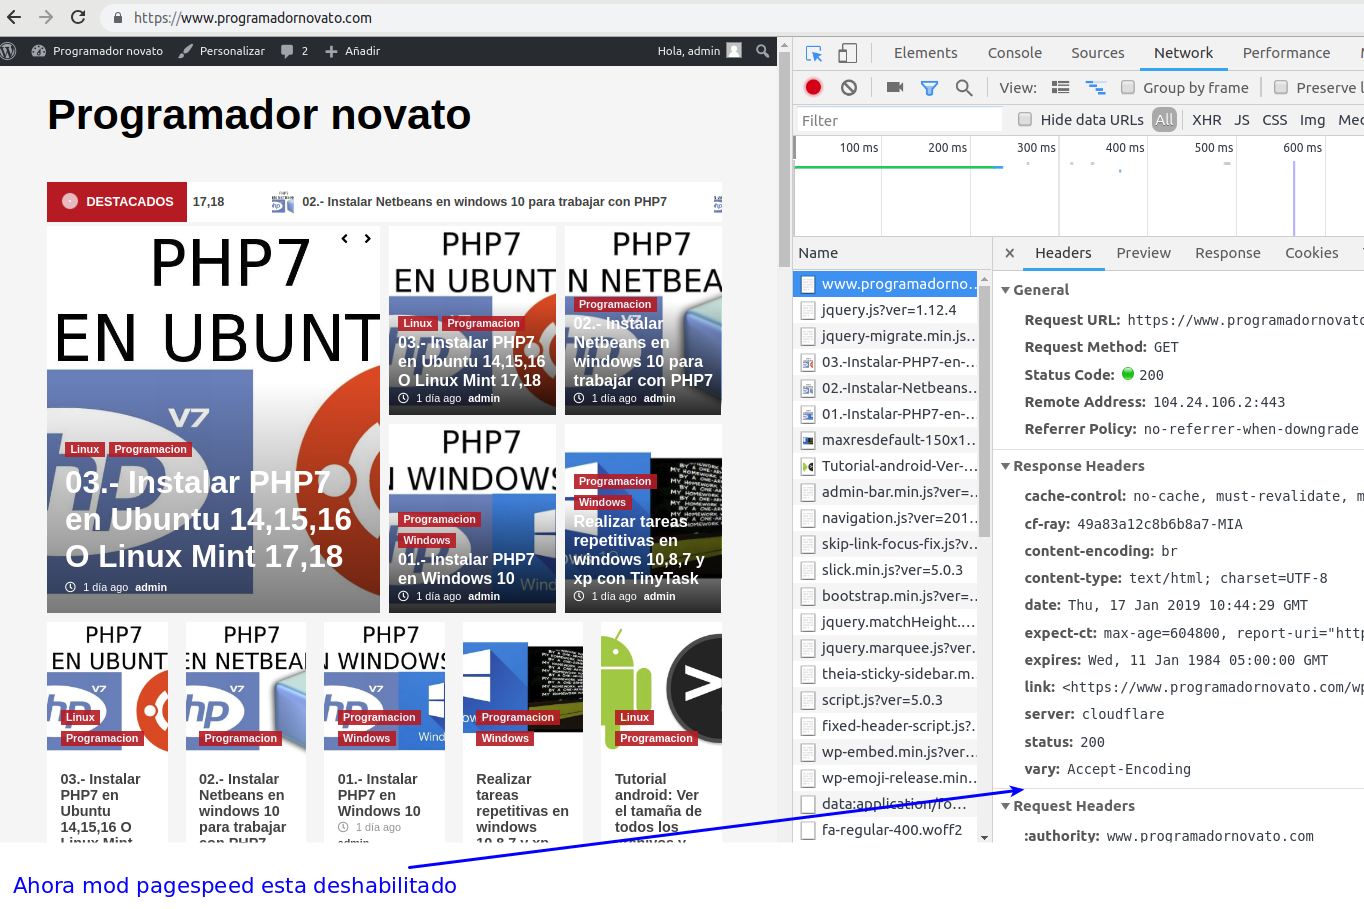The height and width of the screenshot is (909, 1364).
Task: Collapse the General section
Action: (x=1006, y=290)
